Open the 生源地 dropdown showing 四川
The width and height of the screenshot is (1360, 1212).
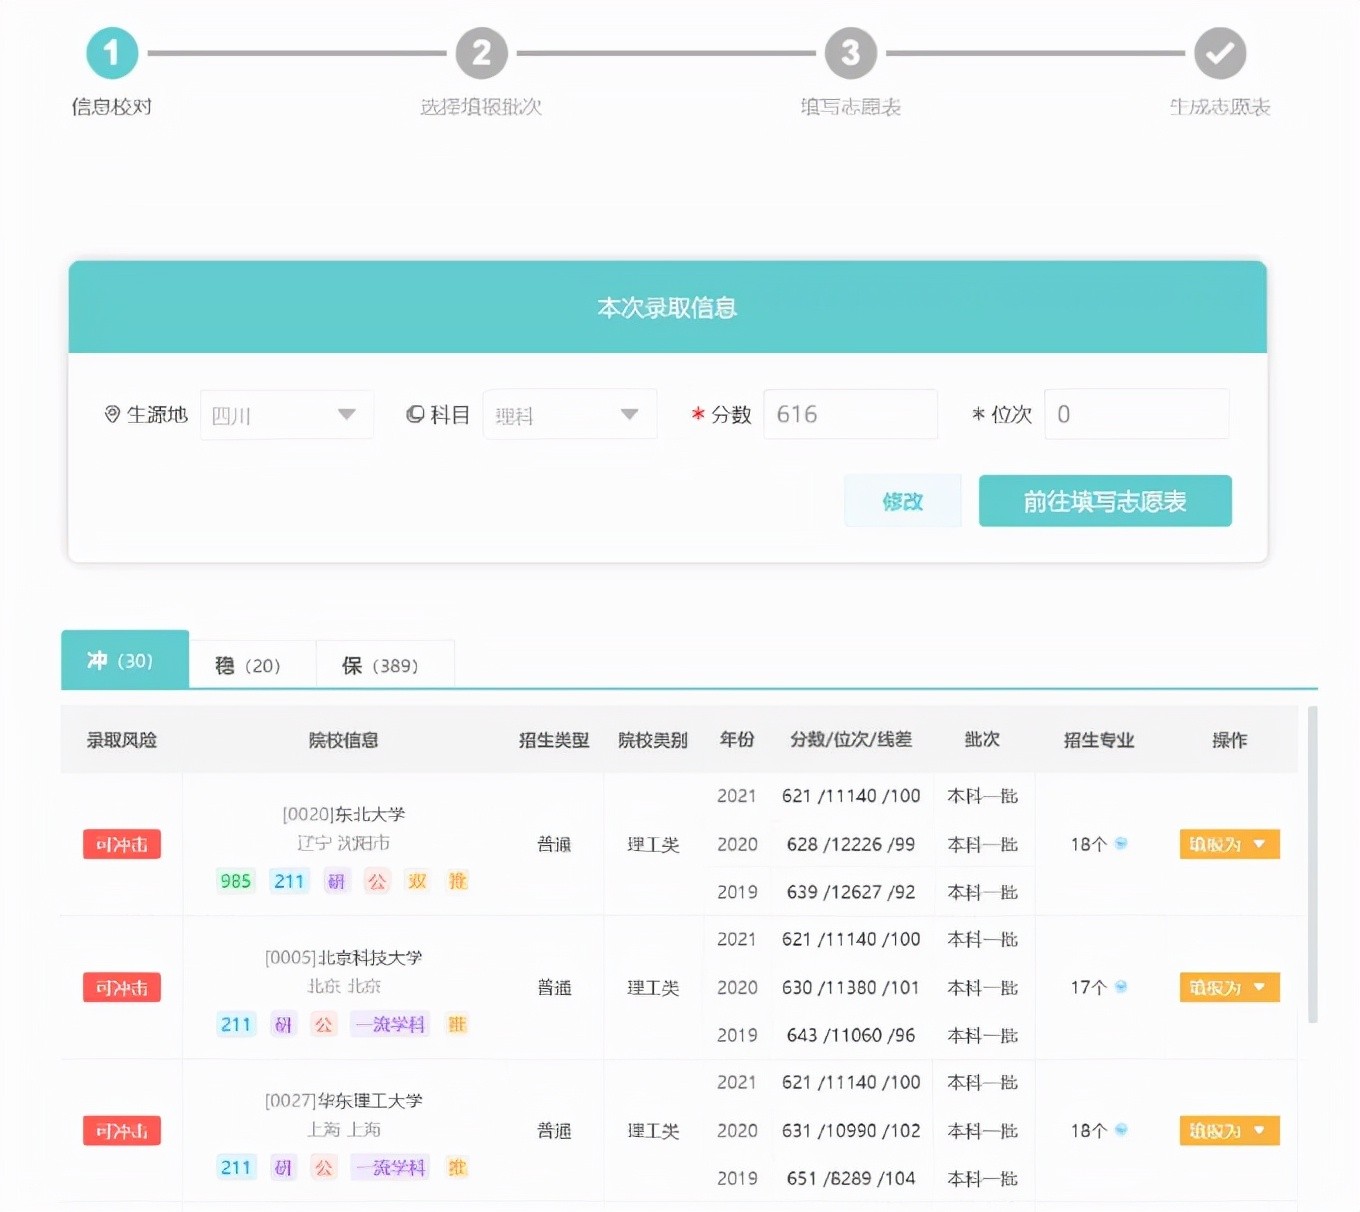[x=286, y=415]
